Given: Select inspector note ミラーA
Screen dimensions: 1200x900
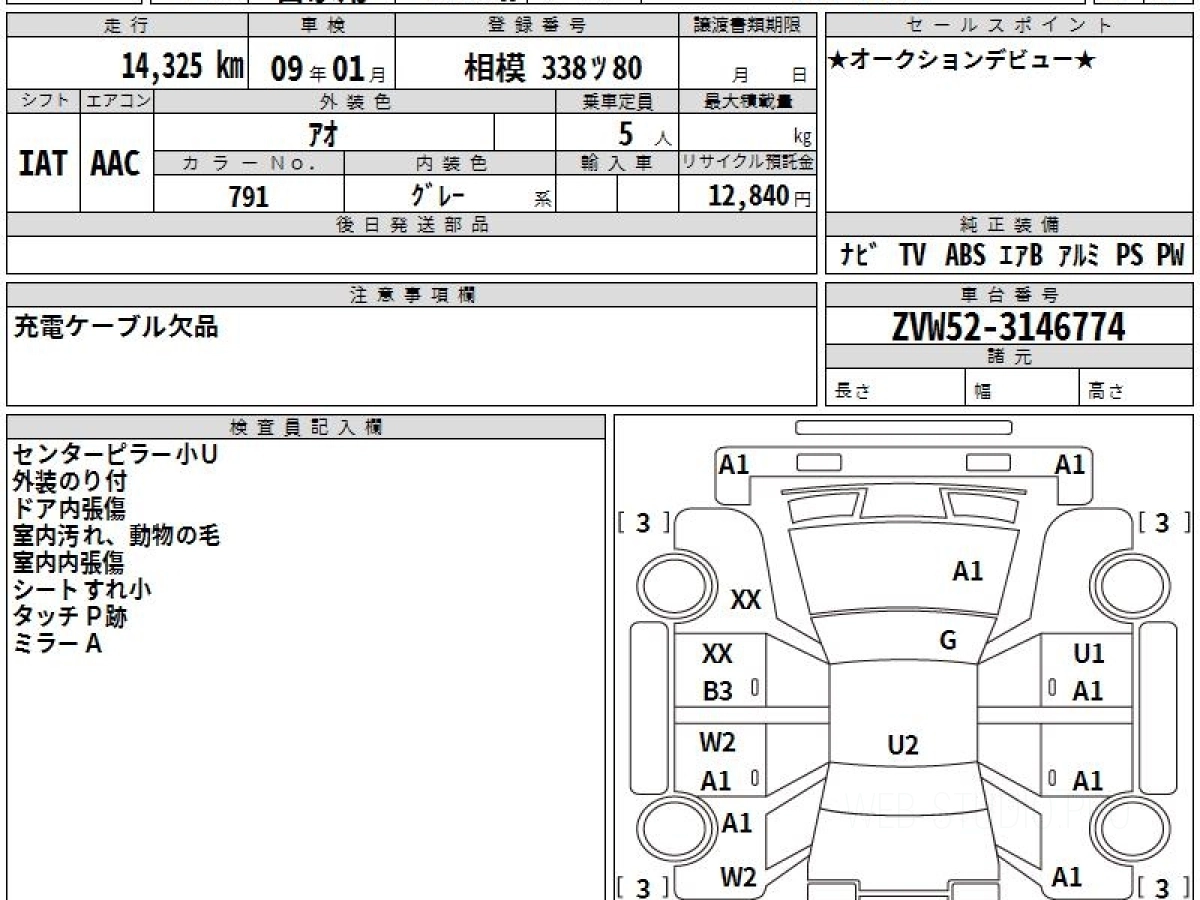Looking at the screenshot, I should (57, 643).
